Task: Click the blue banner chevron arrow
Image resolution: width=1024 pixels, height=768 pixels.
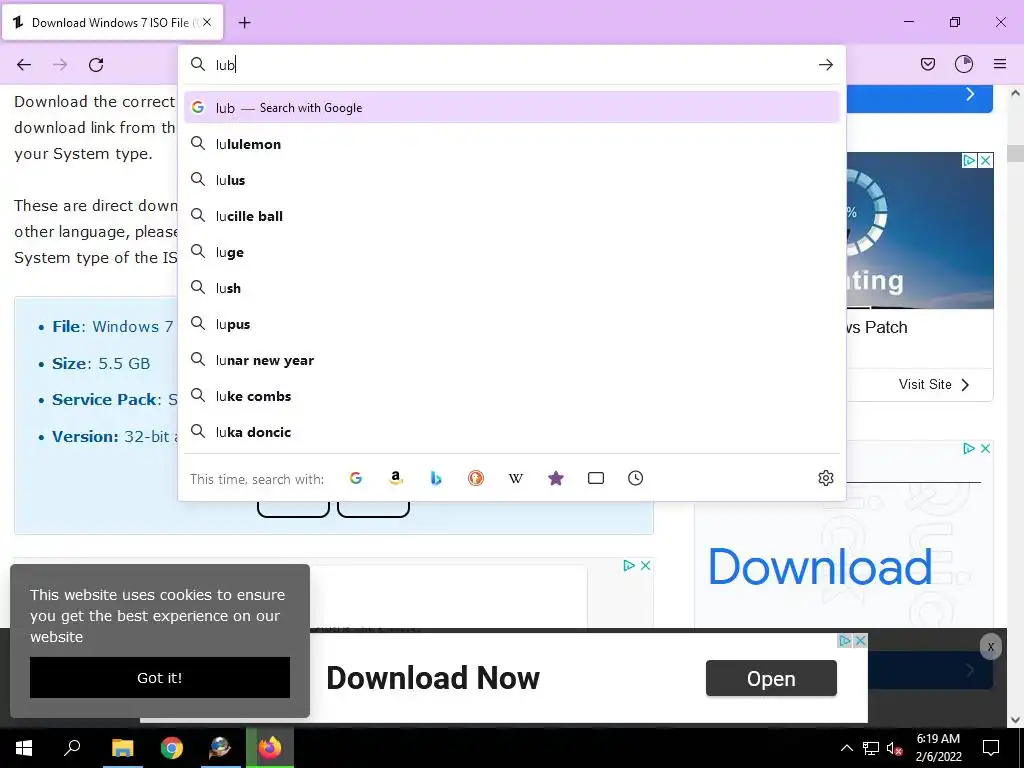Action: (970, 94)
